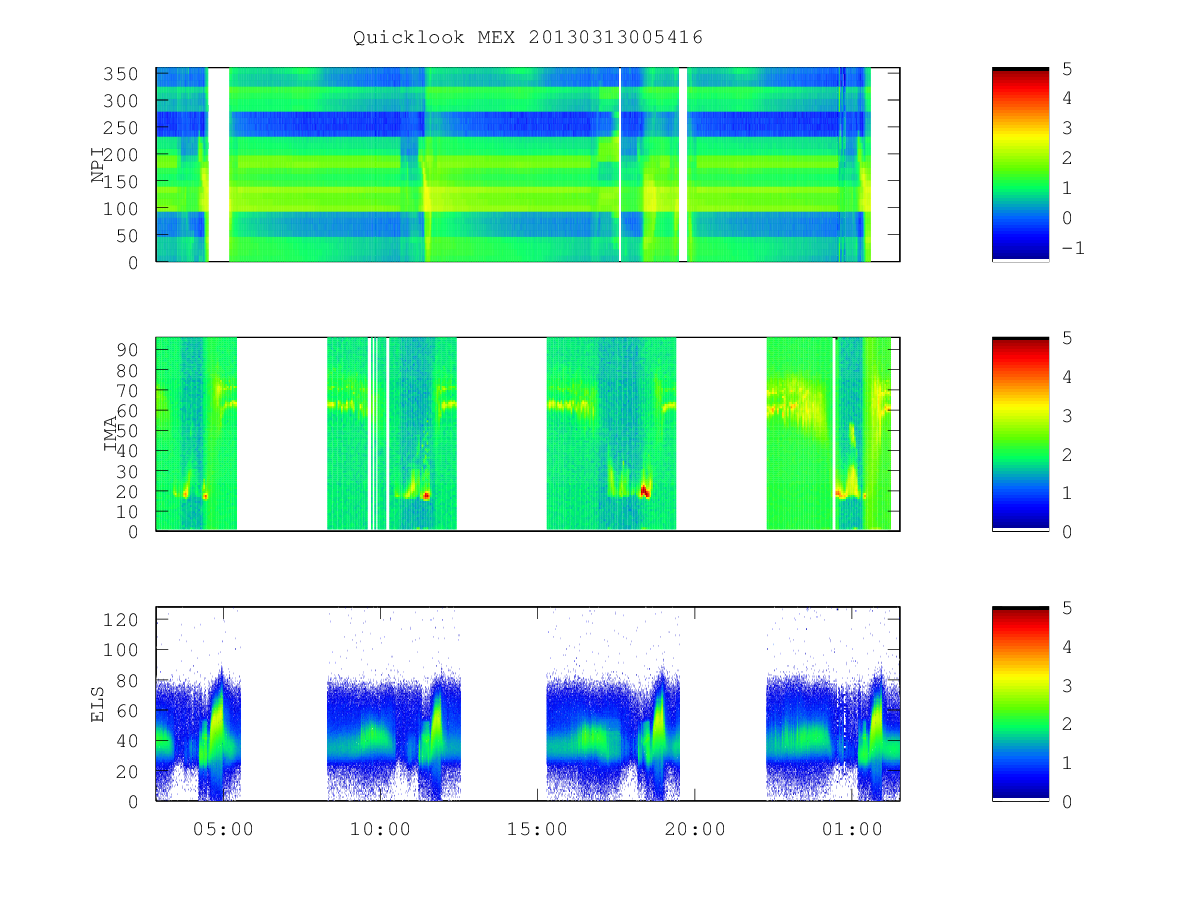
Task: Click the 3 label on the IMA colorbar
Action: (1067, 415)
